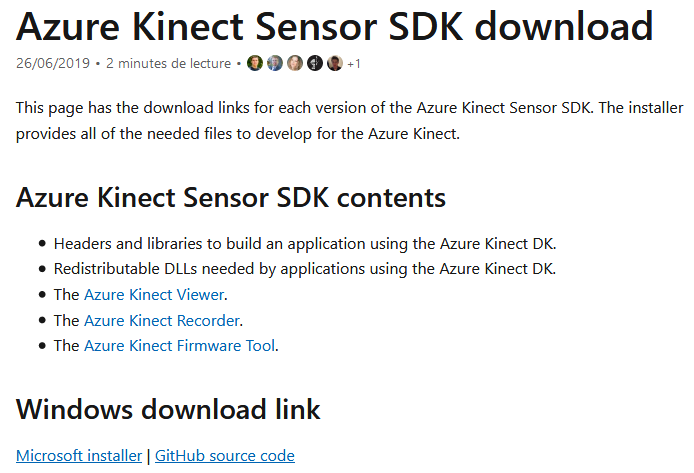Click the Headers and libraries bullet item
Viewport: 694px width, 473px height.
tap(305, 243)
